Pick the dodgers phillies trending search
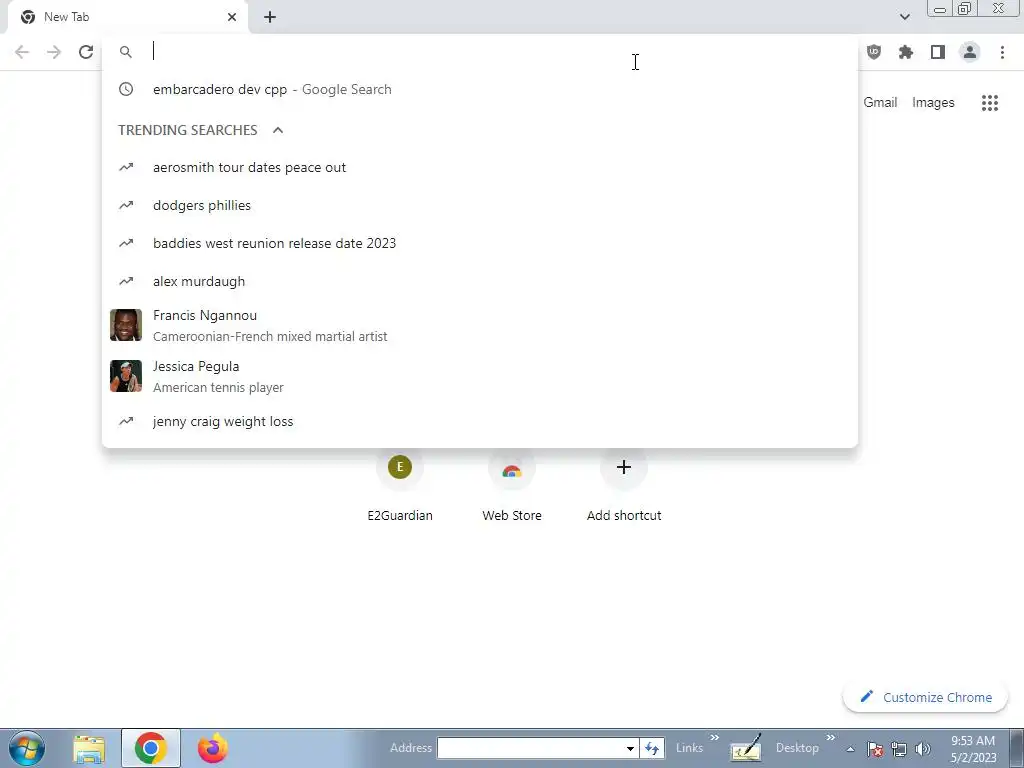 point(480,206)
